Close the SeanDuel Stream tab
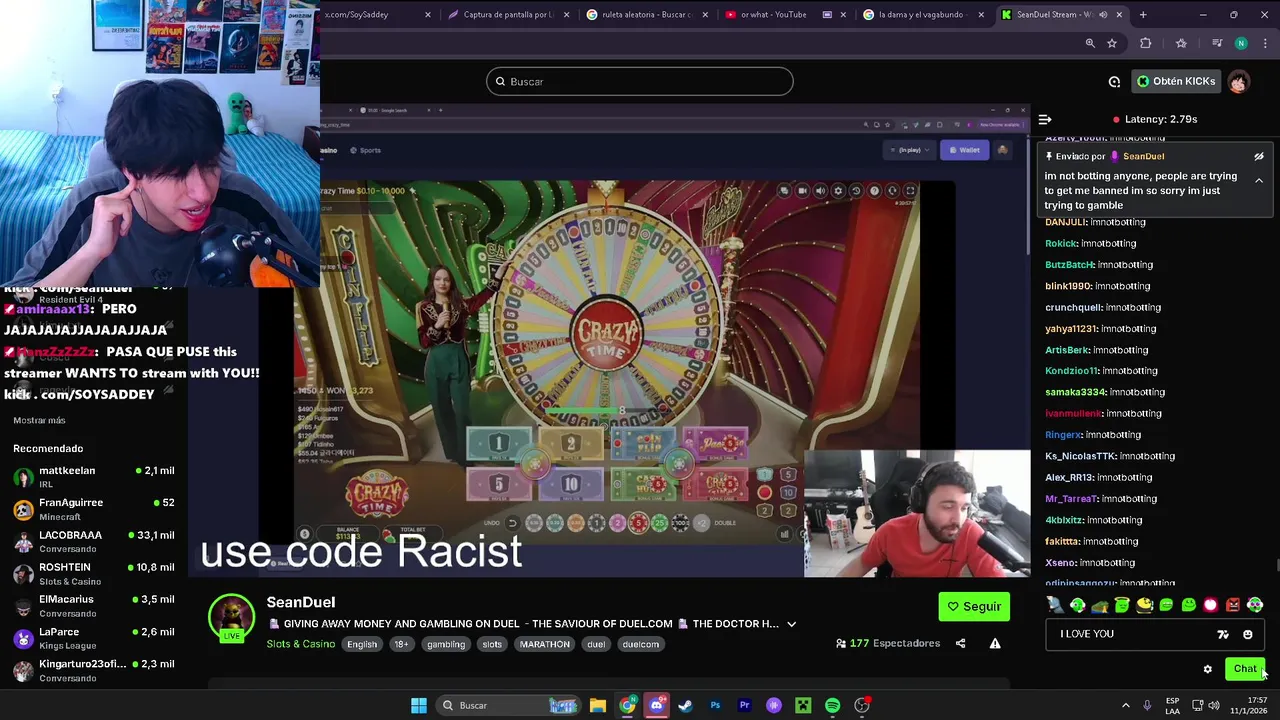1280x720 pixels. [1119, 15]
